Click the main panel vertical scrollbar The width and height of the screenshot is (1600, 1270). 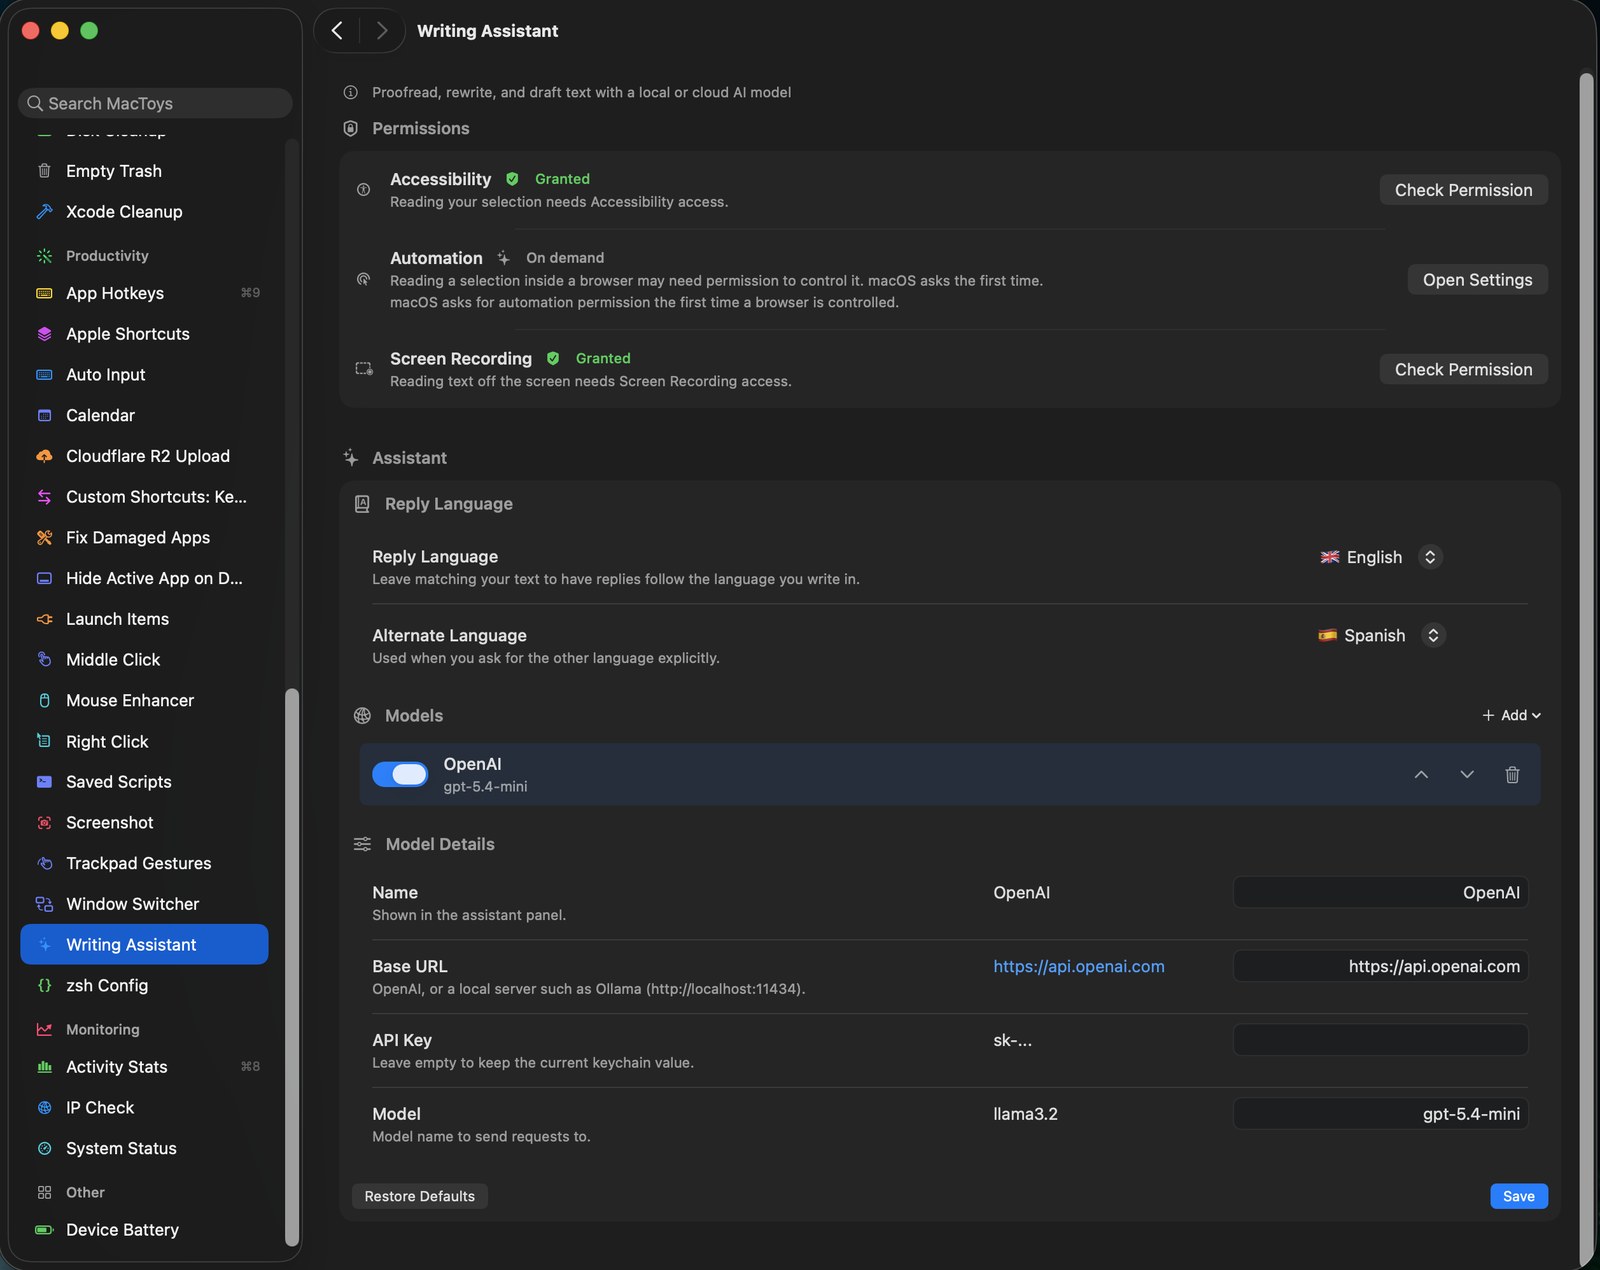click(1586, 670)
